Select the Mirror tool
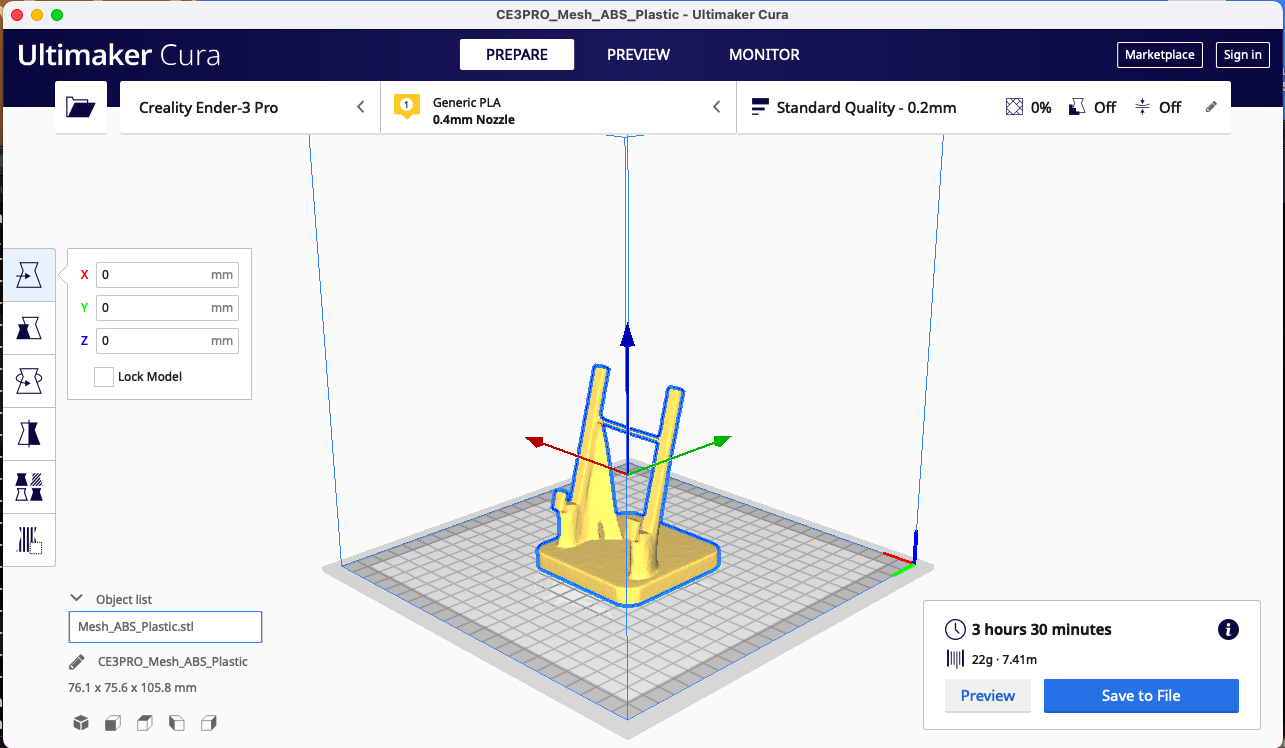 pyautogui.click(x=29, y=433)
